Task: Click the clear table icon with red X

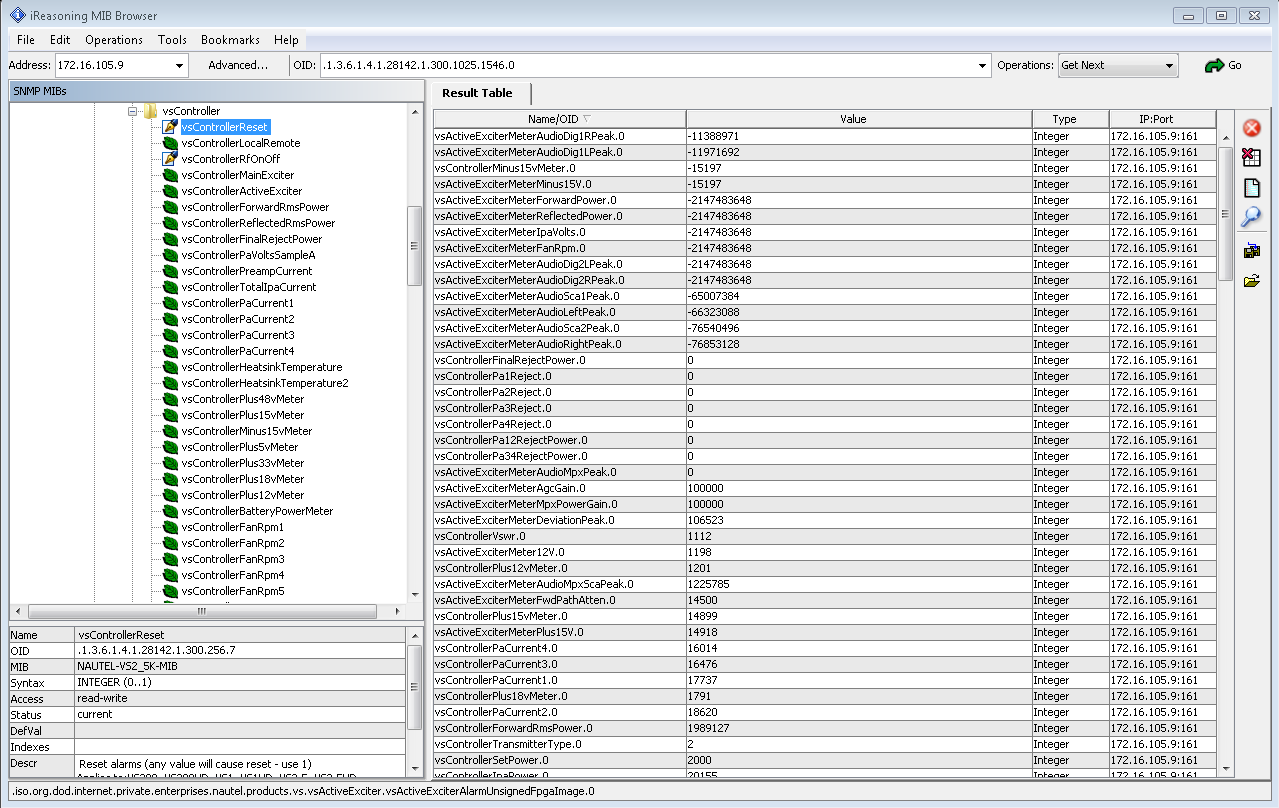Action: 1251,157
